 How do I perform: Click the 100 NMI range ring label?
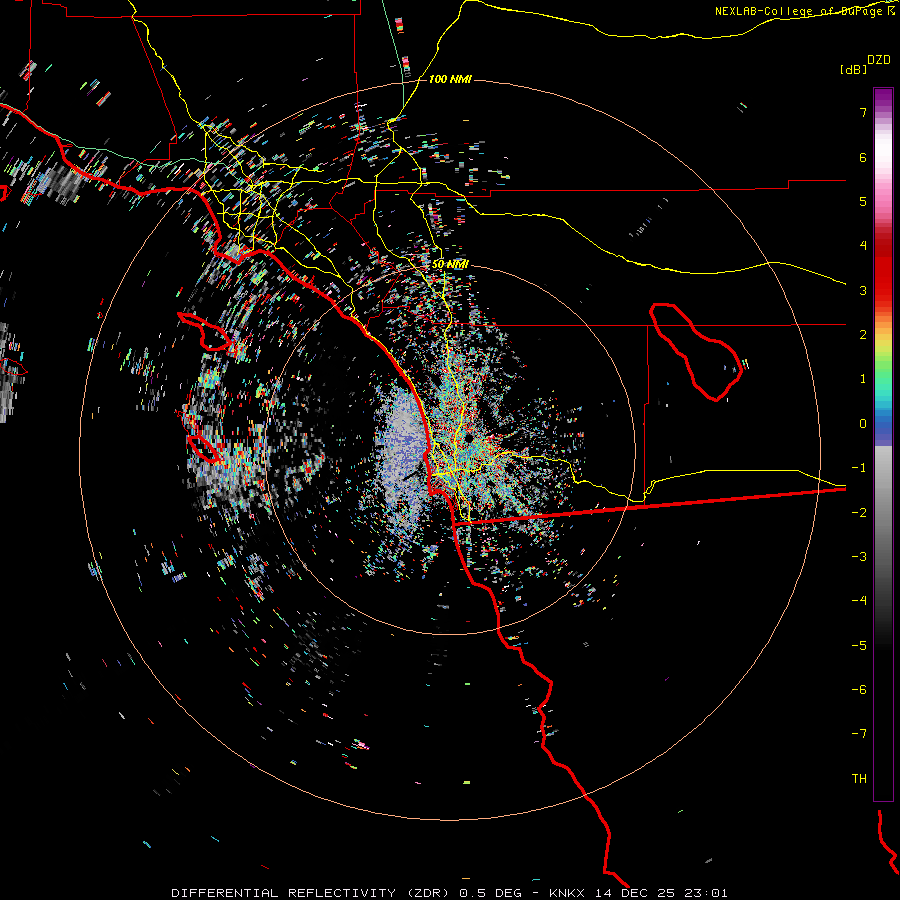450,79
